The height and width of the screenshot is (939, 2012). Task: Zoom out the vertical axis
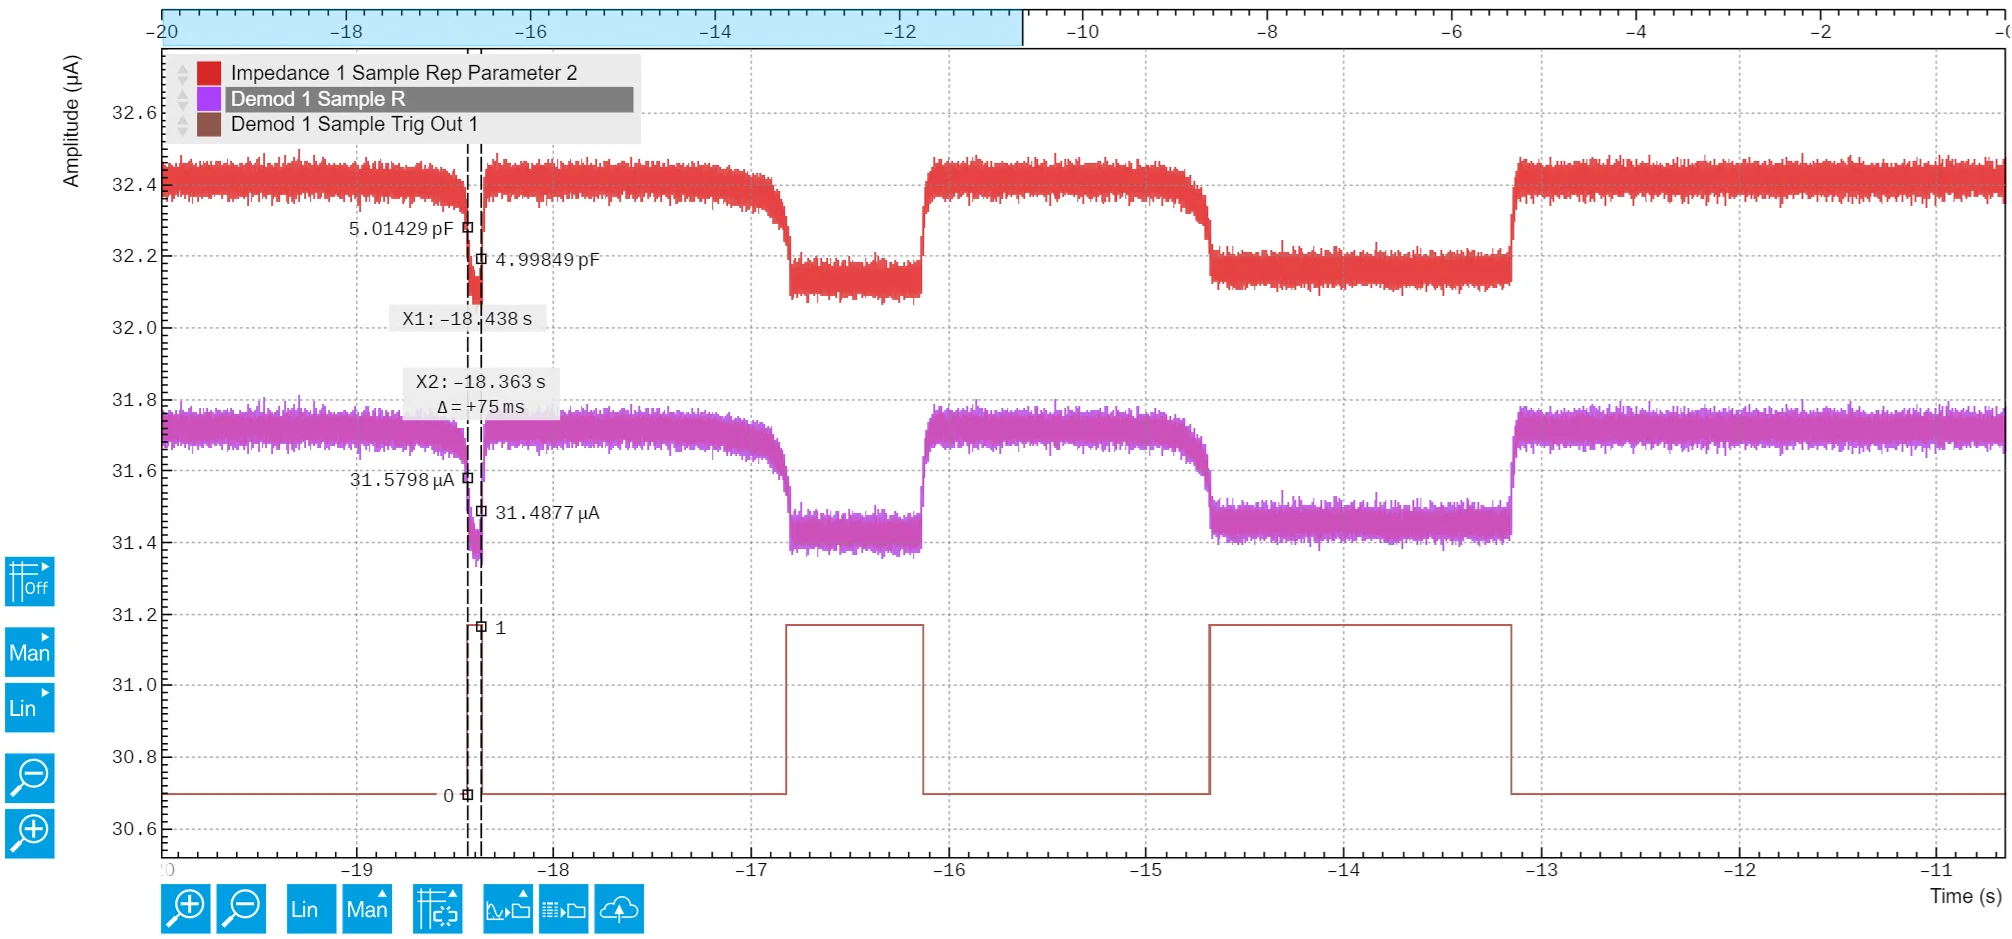30,777
